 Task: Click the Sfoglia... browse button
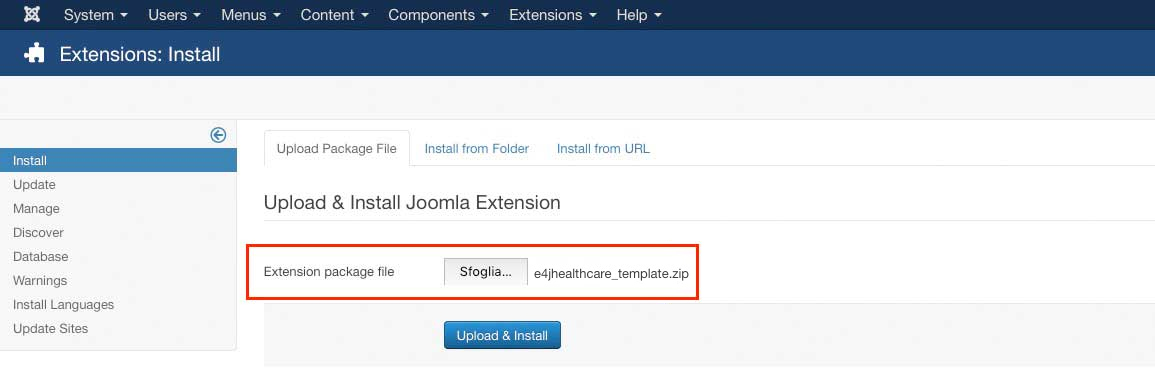(x=485, y=271)
